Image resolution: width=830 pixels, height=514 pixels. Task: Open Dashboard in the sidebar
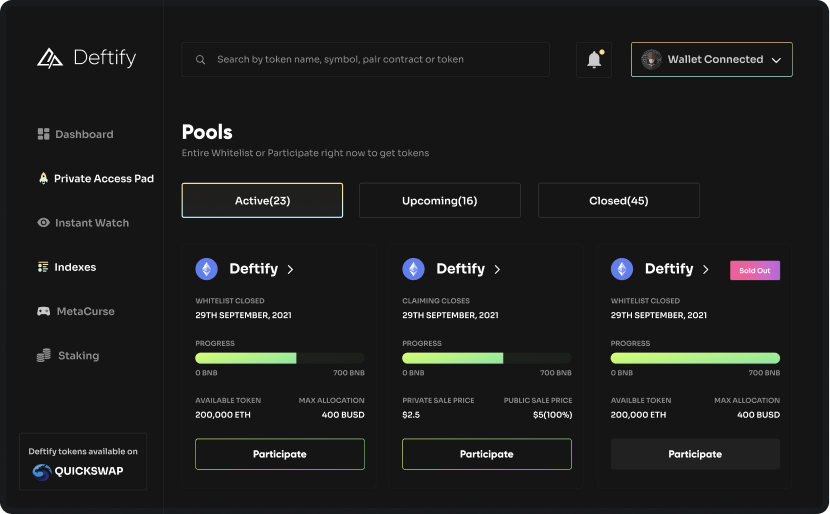[x=75, y=134]
